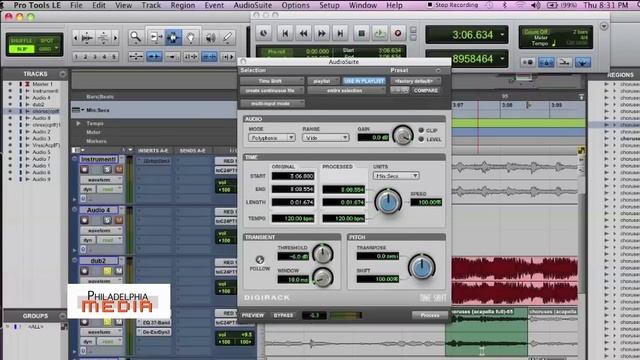Mute the dub2 track
Screen dimensions: 640x360
[x=119, y=271]
